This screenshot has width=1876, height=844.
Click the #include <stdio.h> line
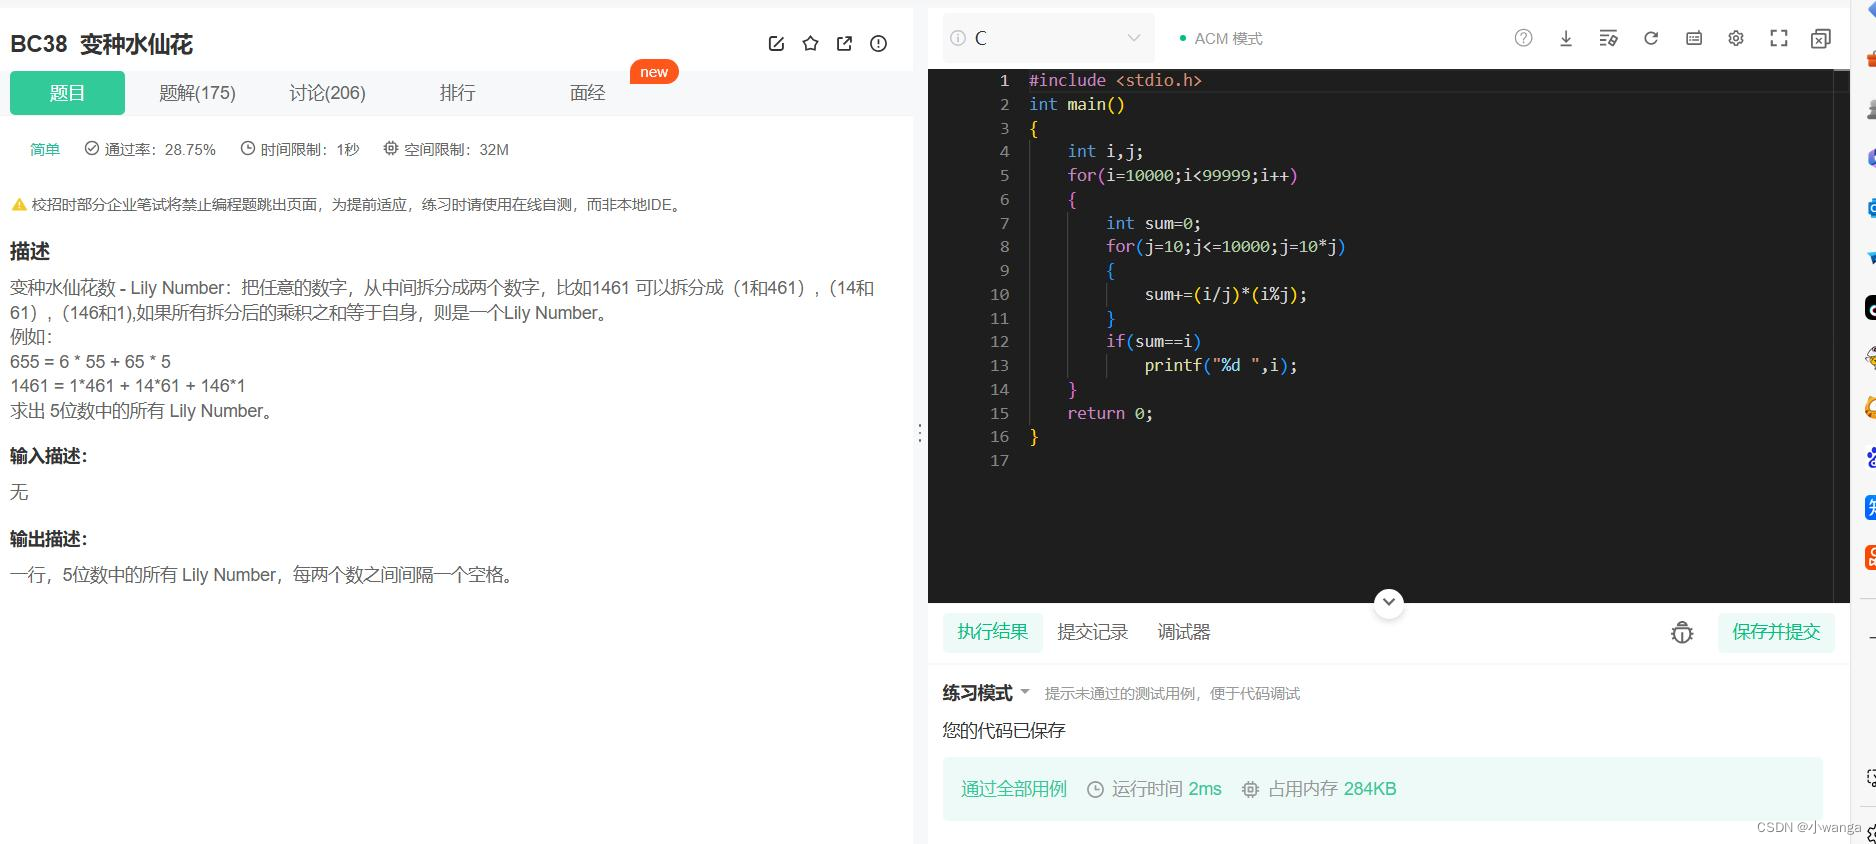tap(1115, 80)
